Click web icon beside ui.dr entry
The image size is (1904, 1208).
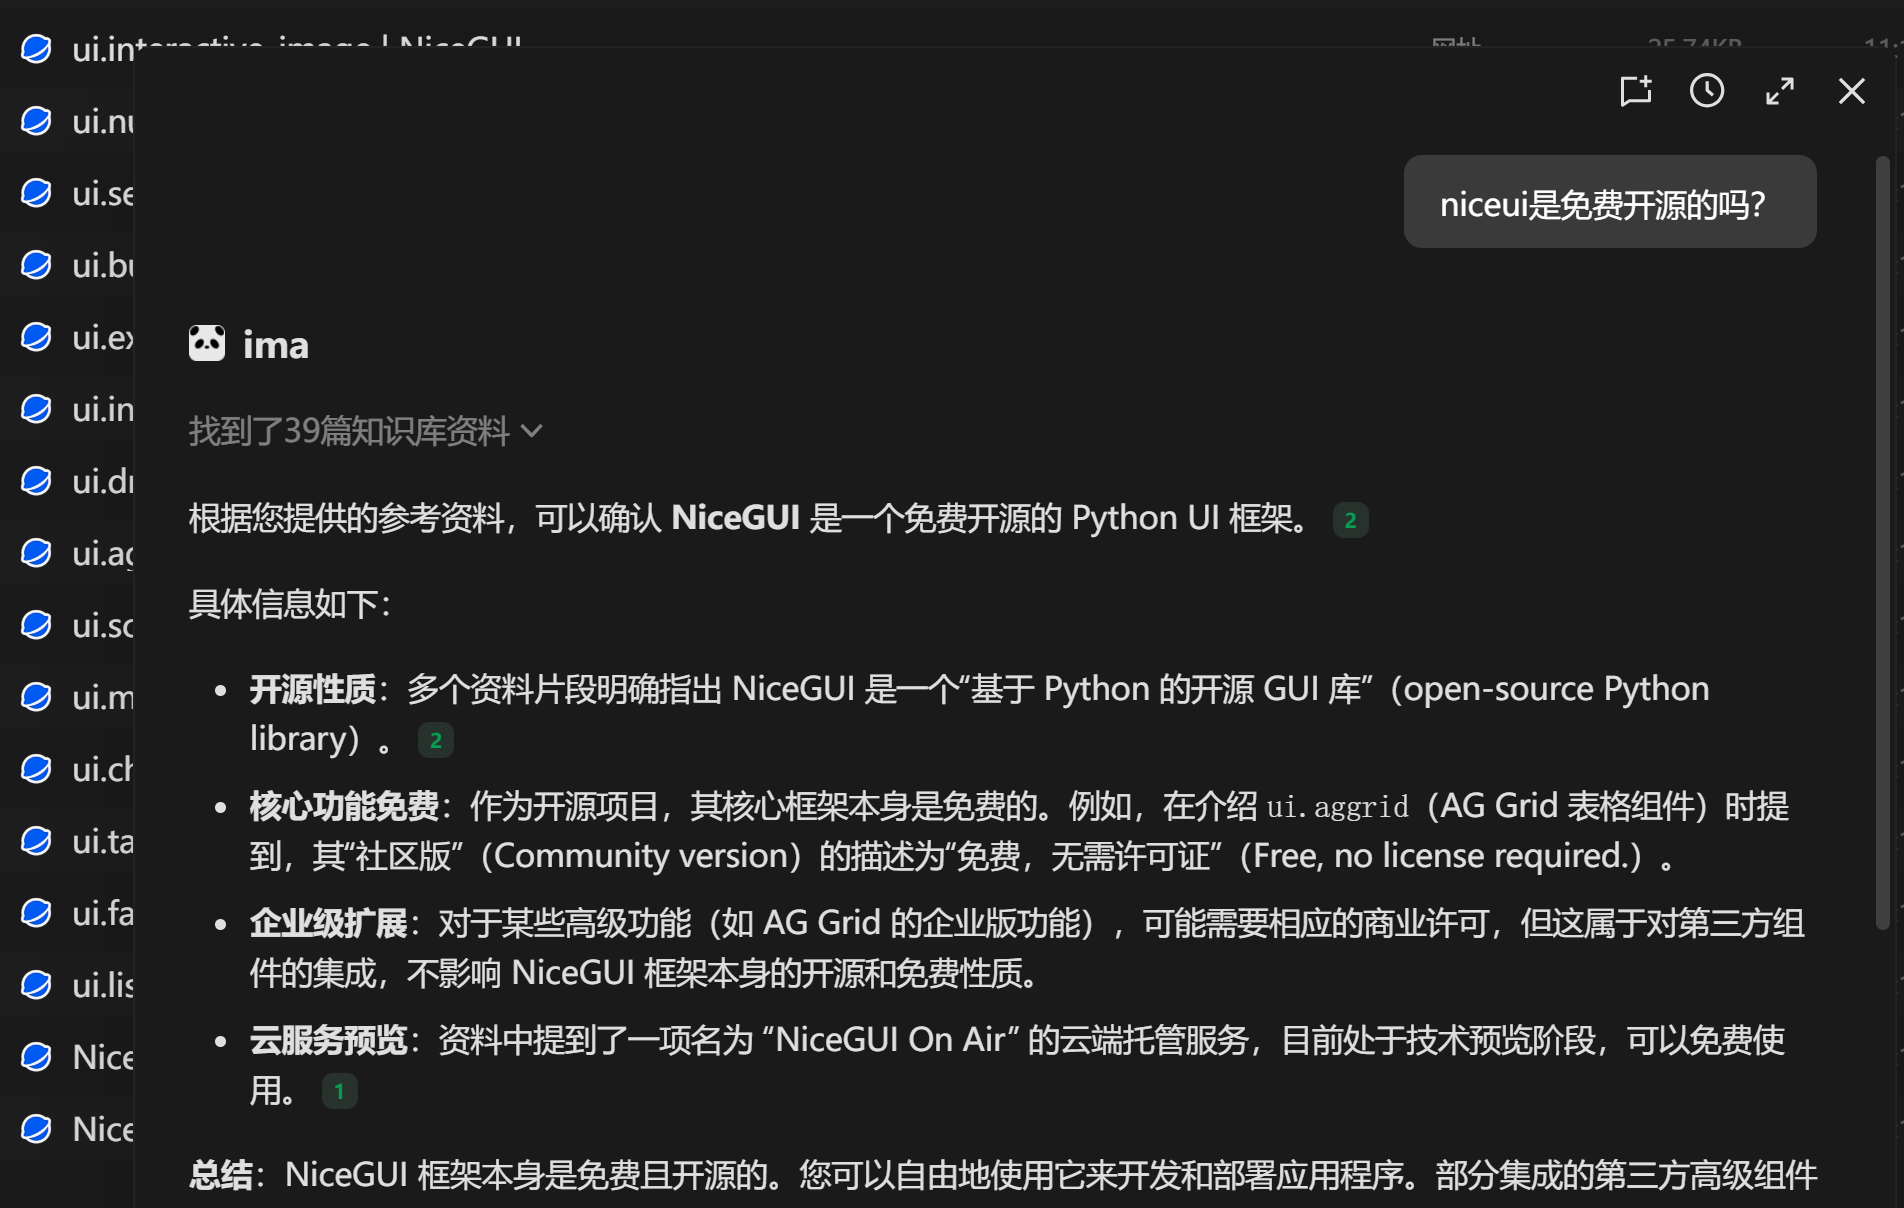pos(36,481)
